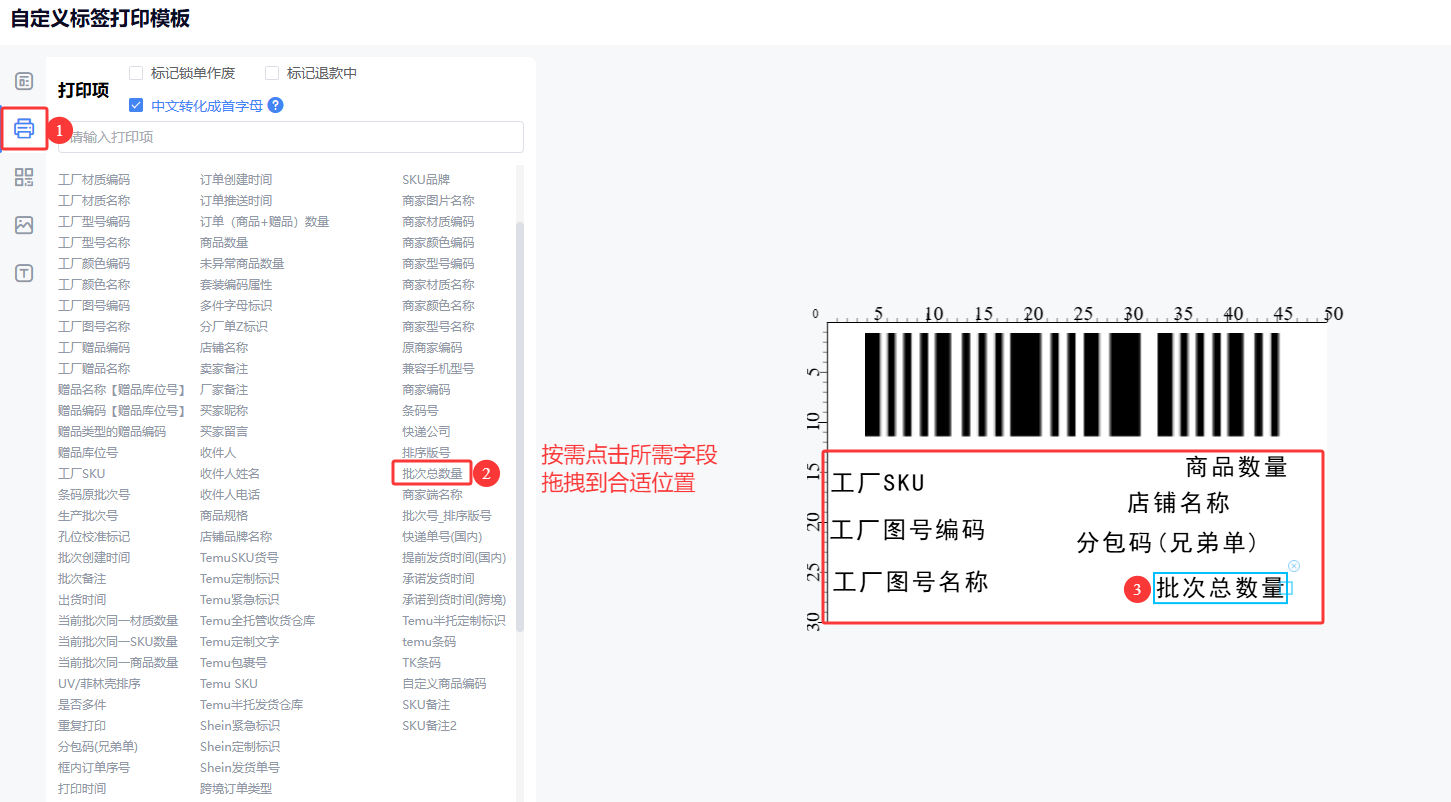Viewport: 1451px width, 802px height.
Task: Select the 批次创建时间 print item
Action: coord(94,558)
